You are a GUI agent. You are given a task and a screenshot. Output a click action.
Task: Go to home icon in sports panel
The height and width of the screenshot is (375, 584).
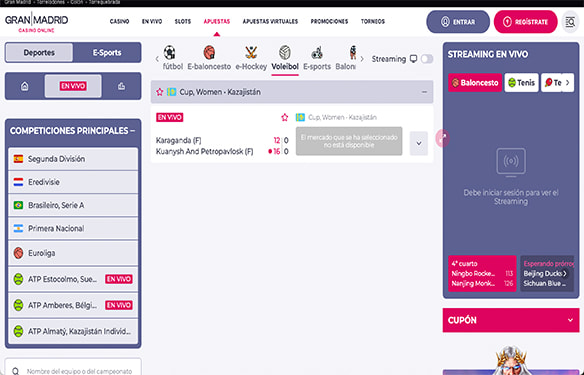click(25, 86)
